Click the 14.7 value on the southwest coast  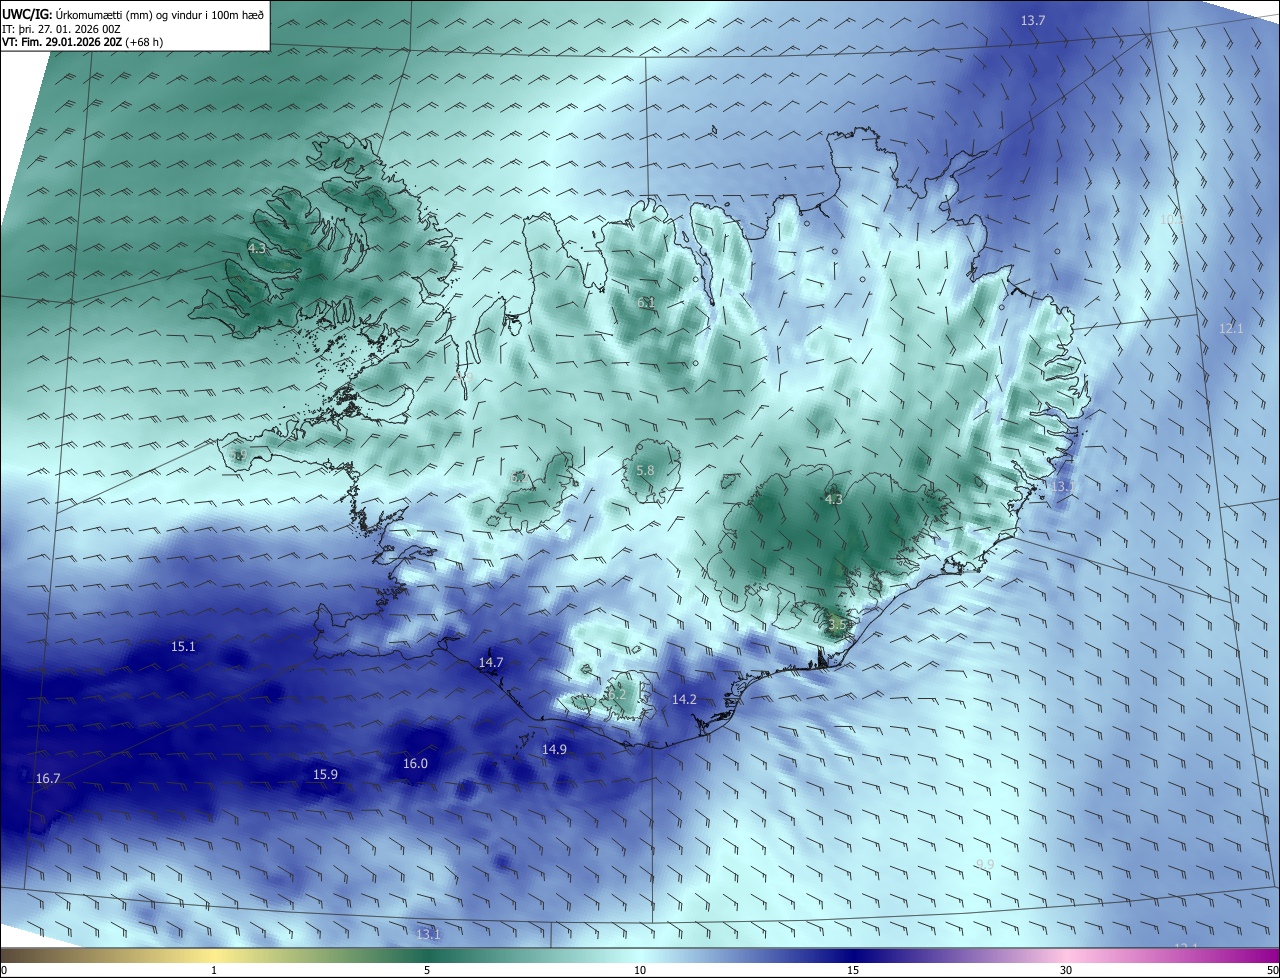tap(491, 662)
